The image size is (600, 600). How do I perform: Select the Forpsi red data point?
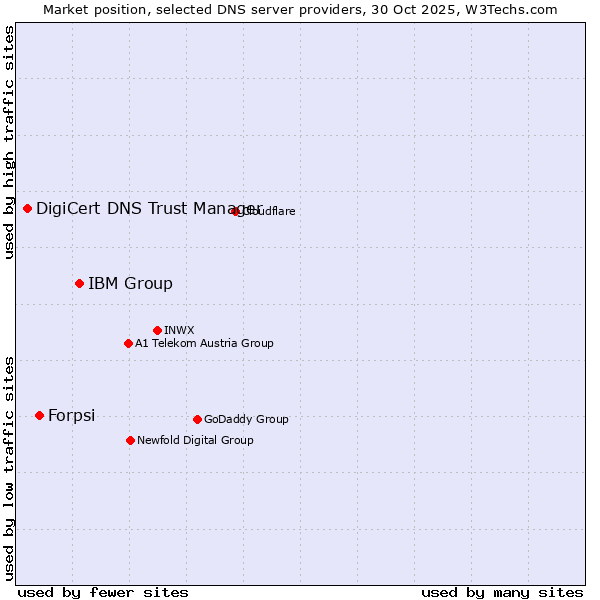(39, 415)
